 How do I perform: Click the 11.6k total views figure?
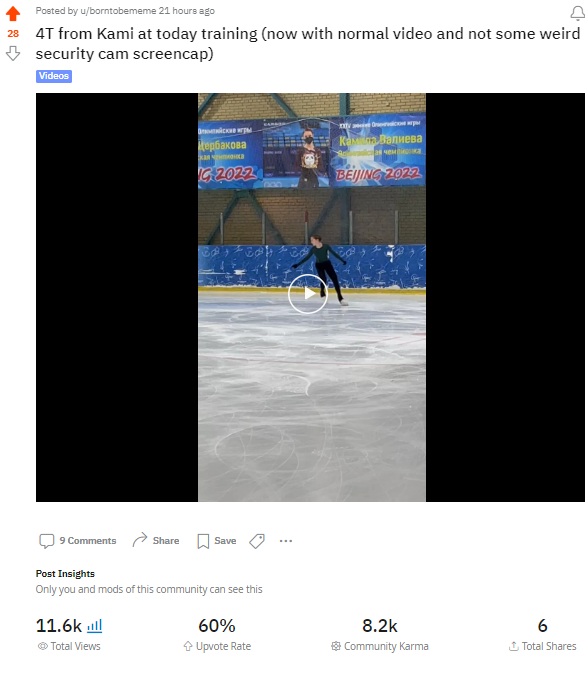(59, 626)
